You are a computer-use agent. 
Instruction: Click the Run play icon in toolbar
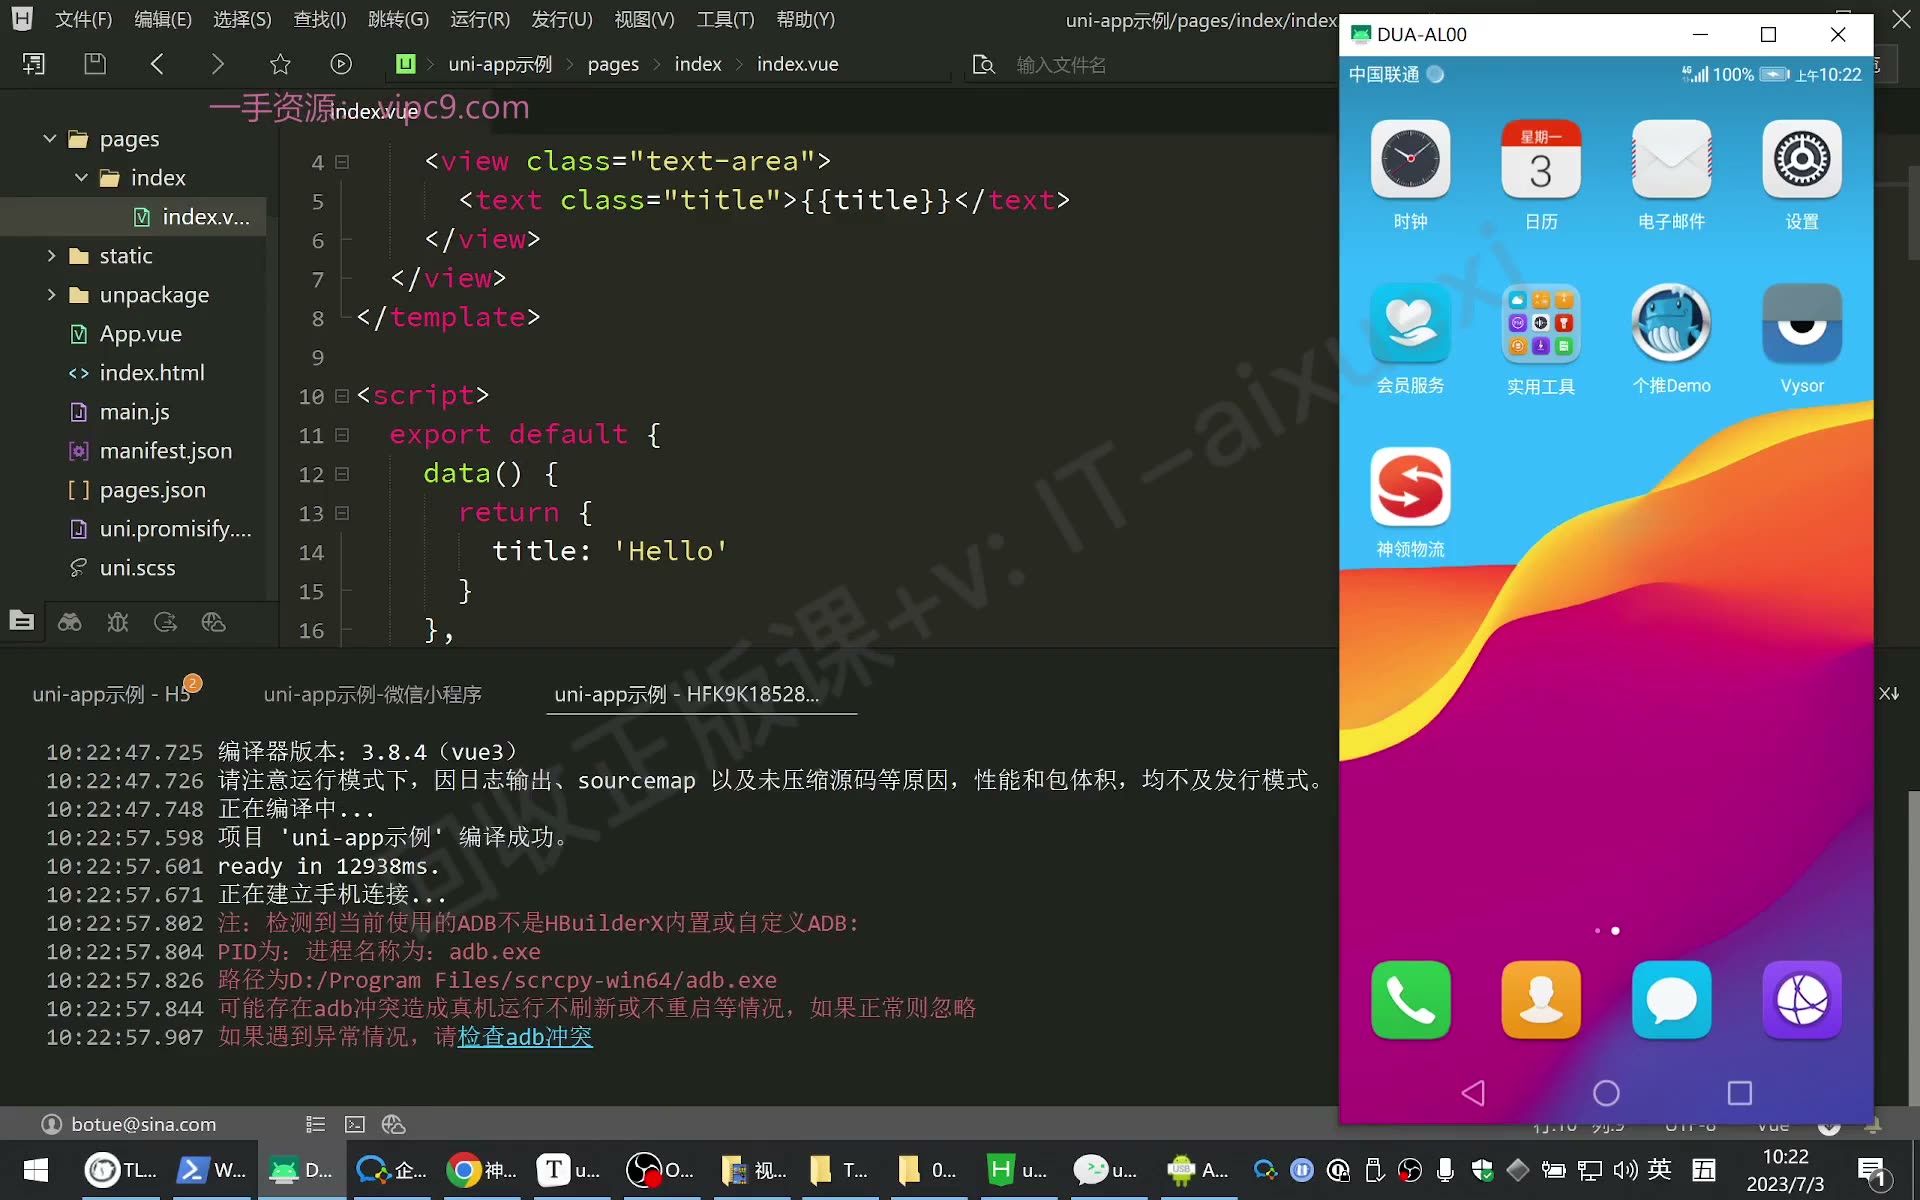click(341, 64)
